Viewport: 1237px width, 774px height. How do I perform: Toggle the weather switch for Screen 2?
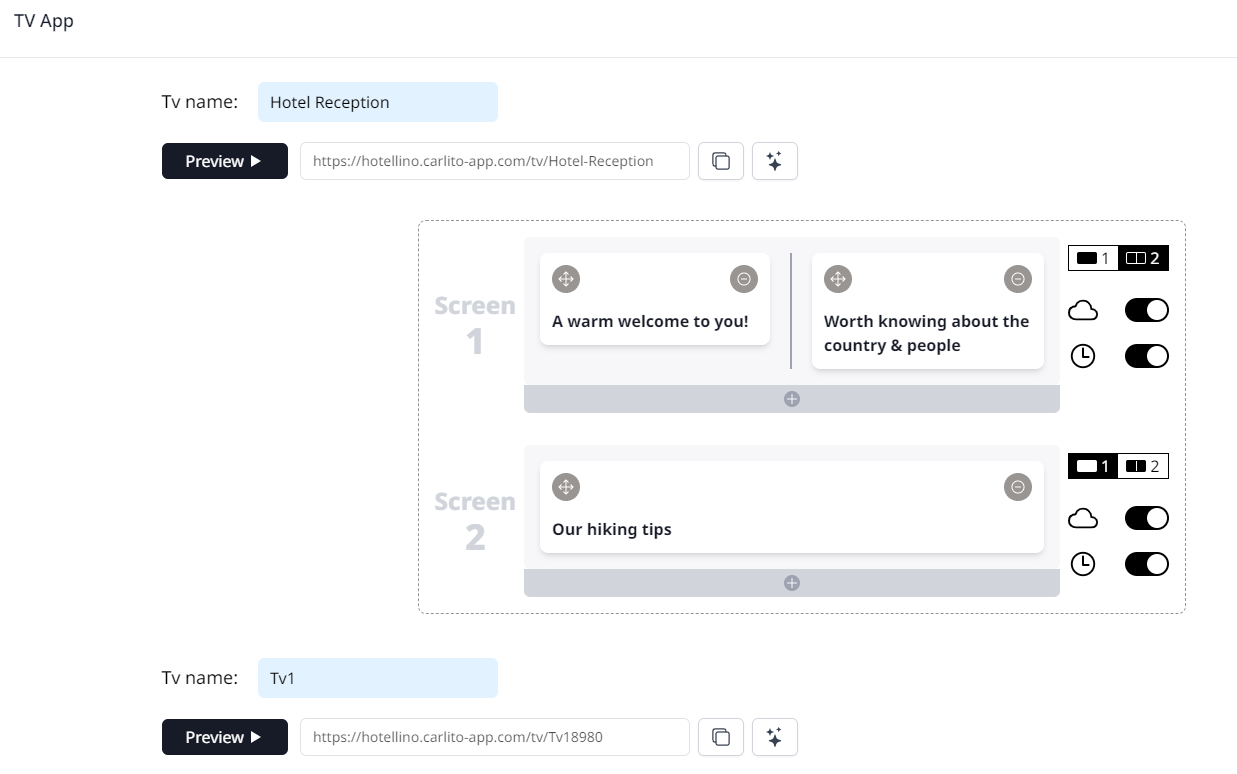point(1146,518)
